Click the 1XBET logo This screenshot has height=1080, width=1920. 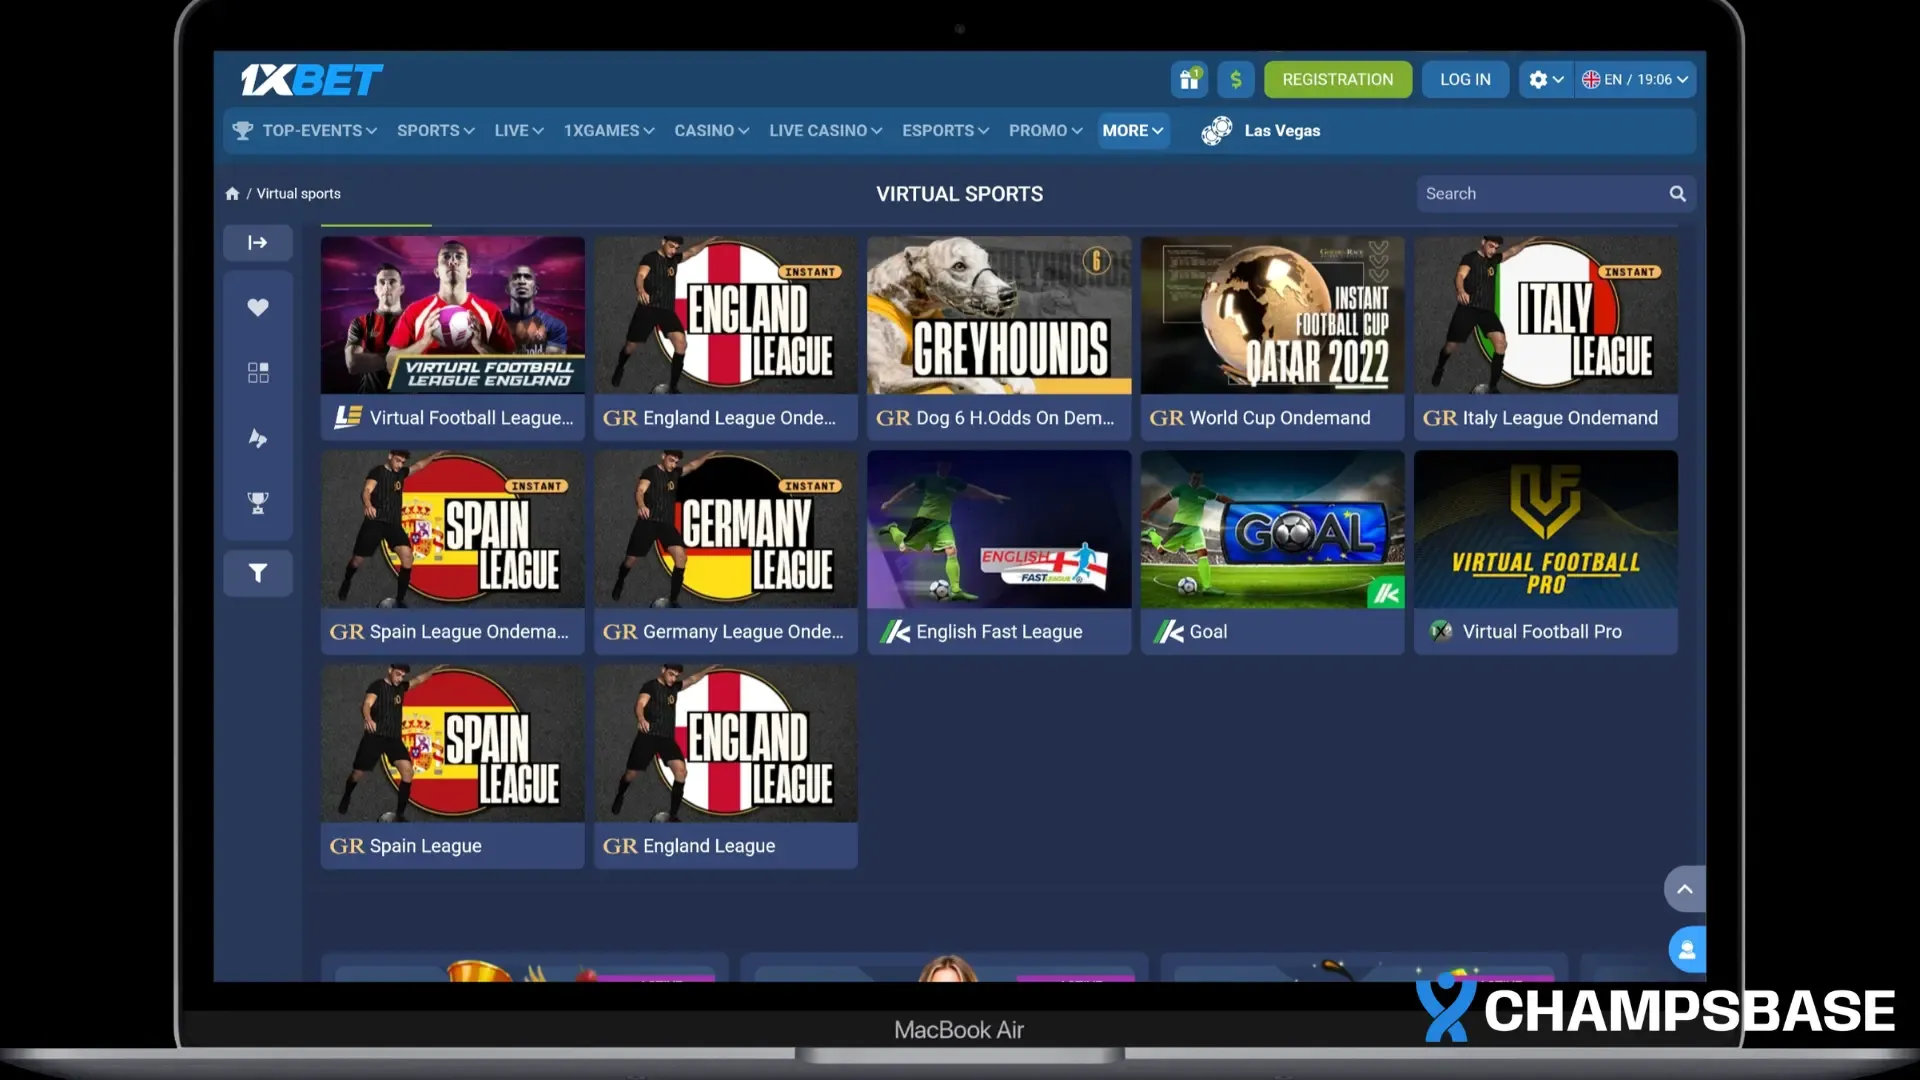(312, 80)
